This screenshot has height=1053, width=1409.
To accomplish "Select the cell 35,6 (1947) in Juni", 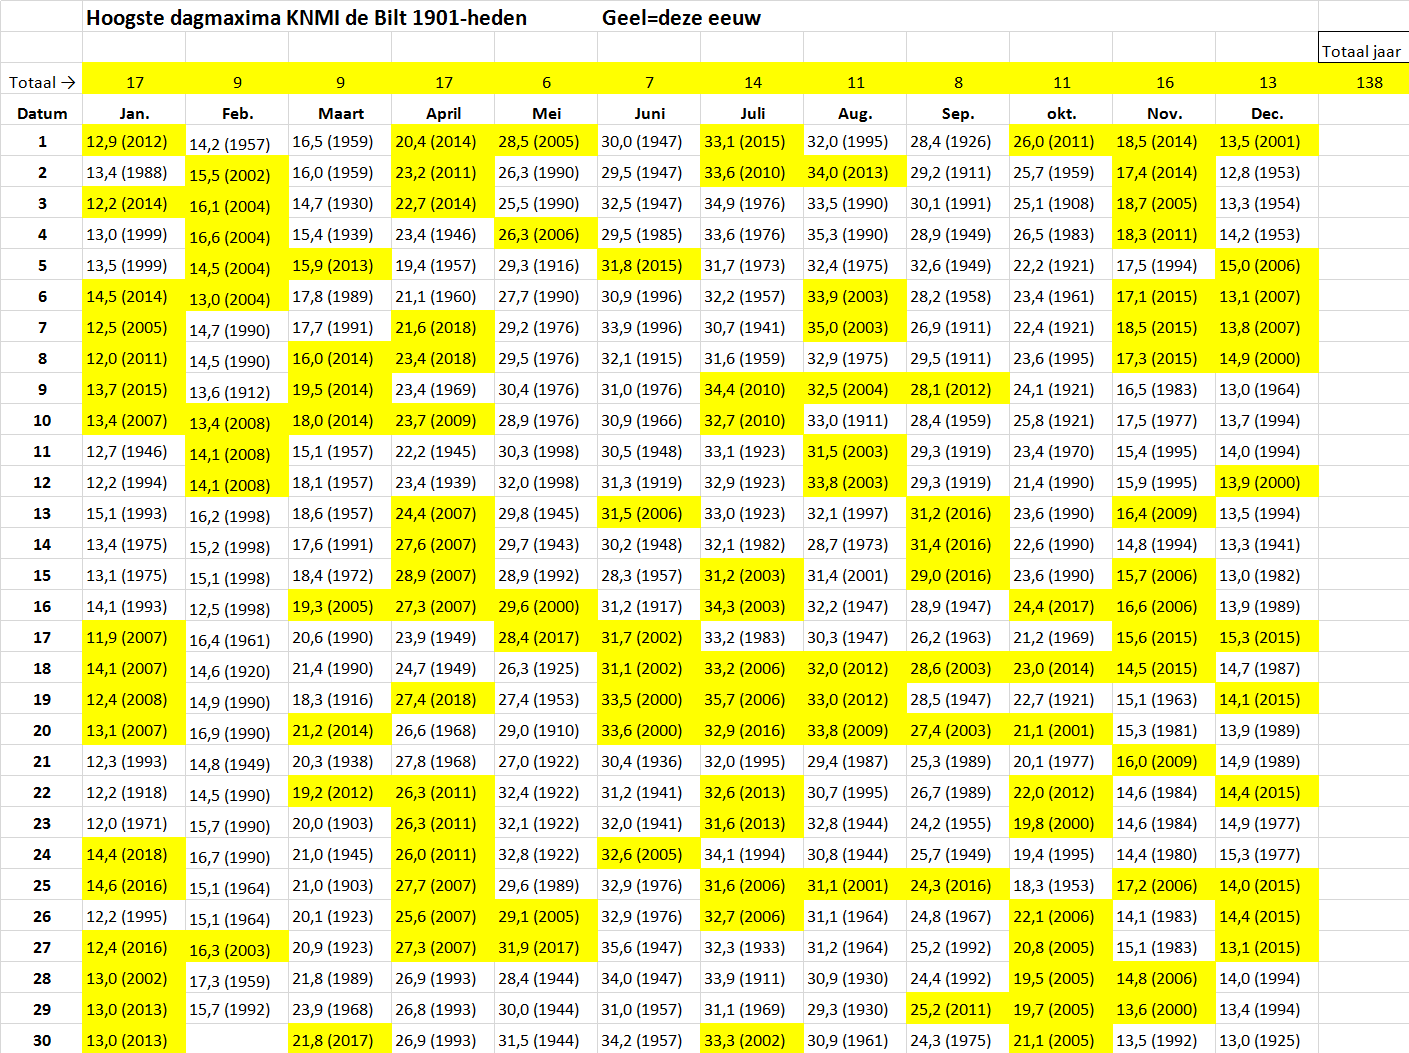I will point(649,947).
